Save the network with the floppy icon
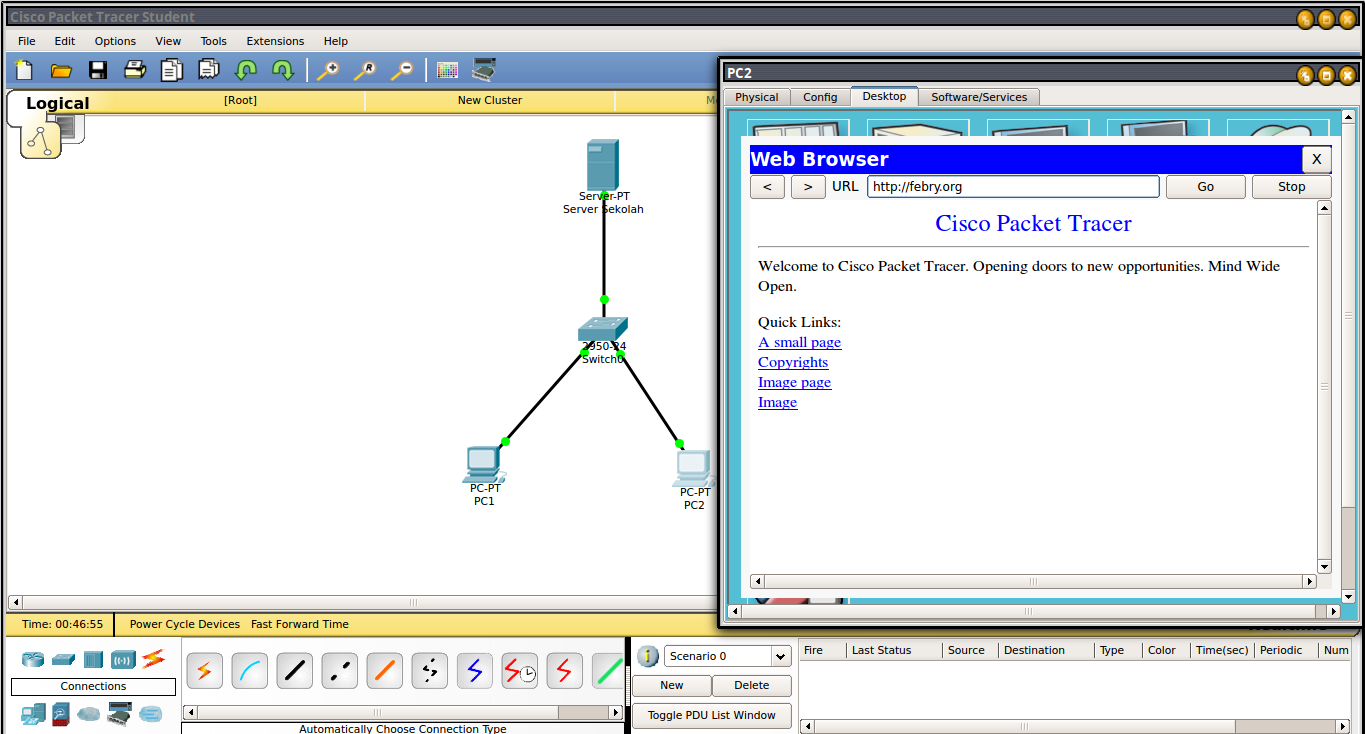The image size is (1365, 734). (x=98, y=70)
